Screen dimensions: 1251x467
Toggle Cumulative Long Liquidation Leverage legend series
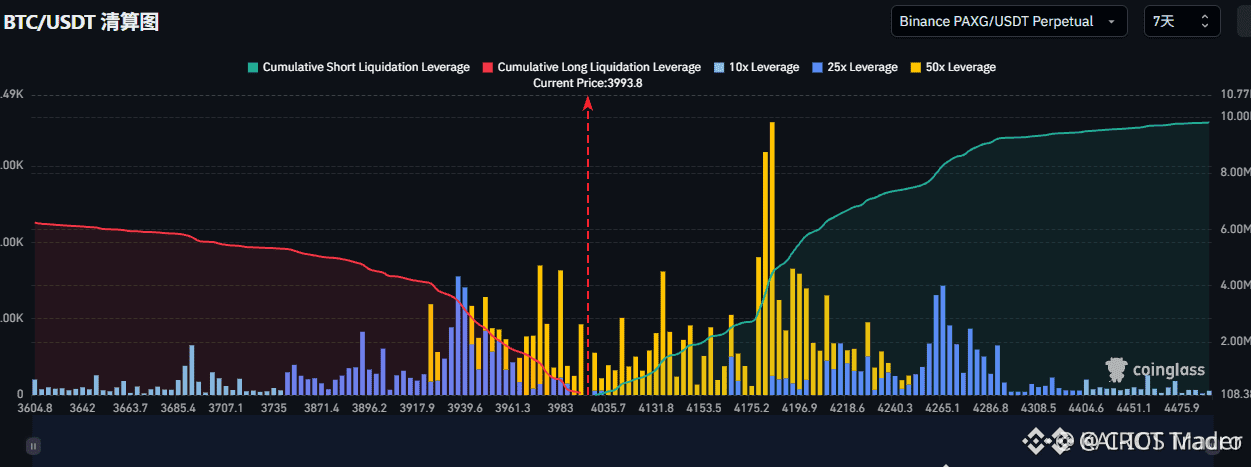point(591,67)
